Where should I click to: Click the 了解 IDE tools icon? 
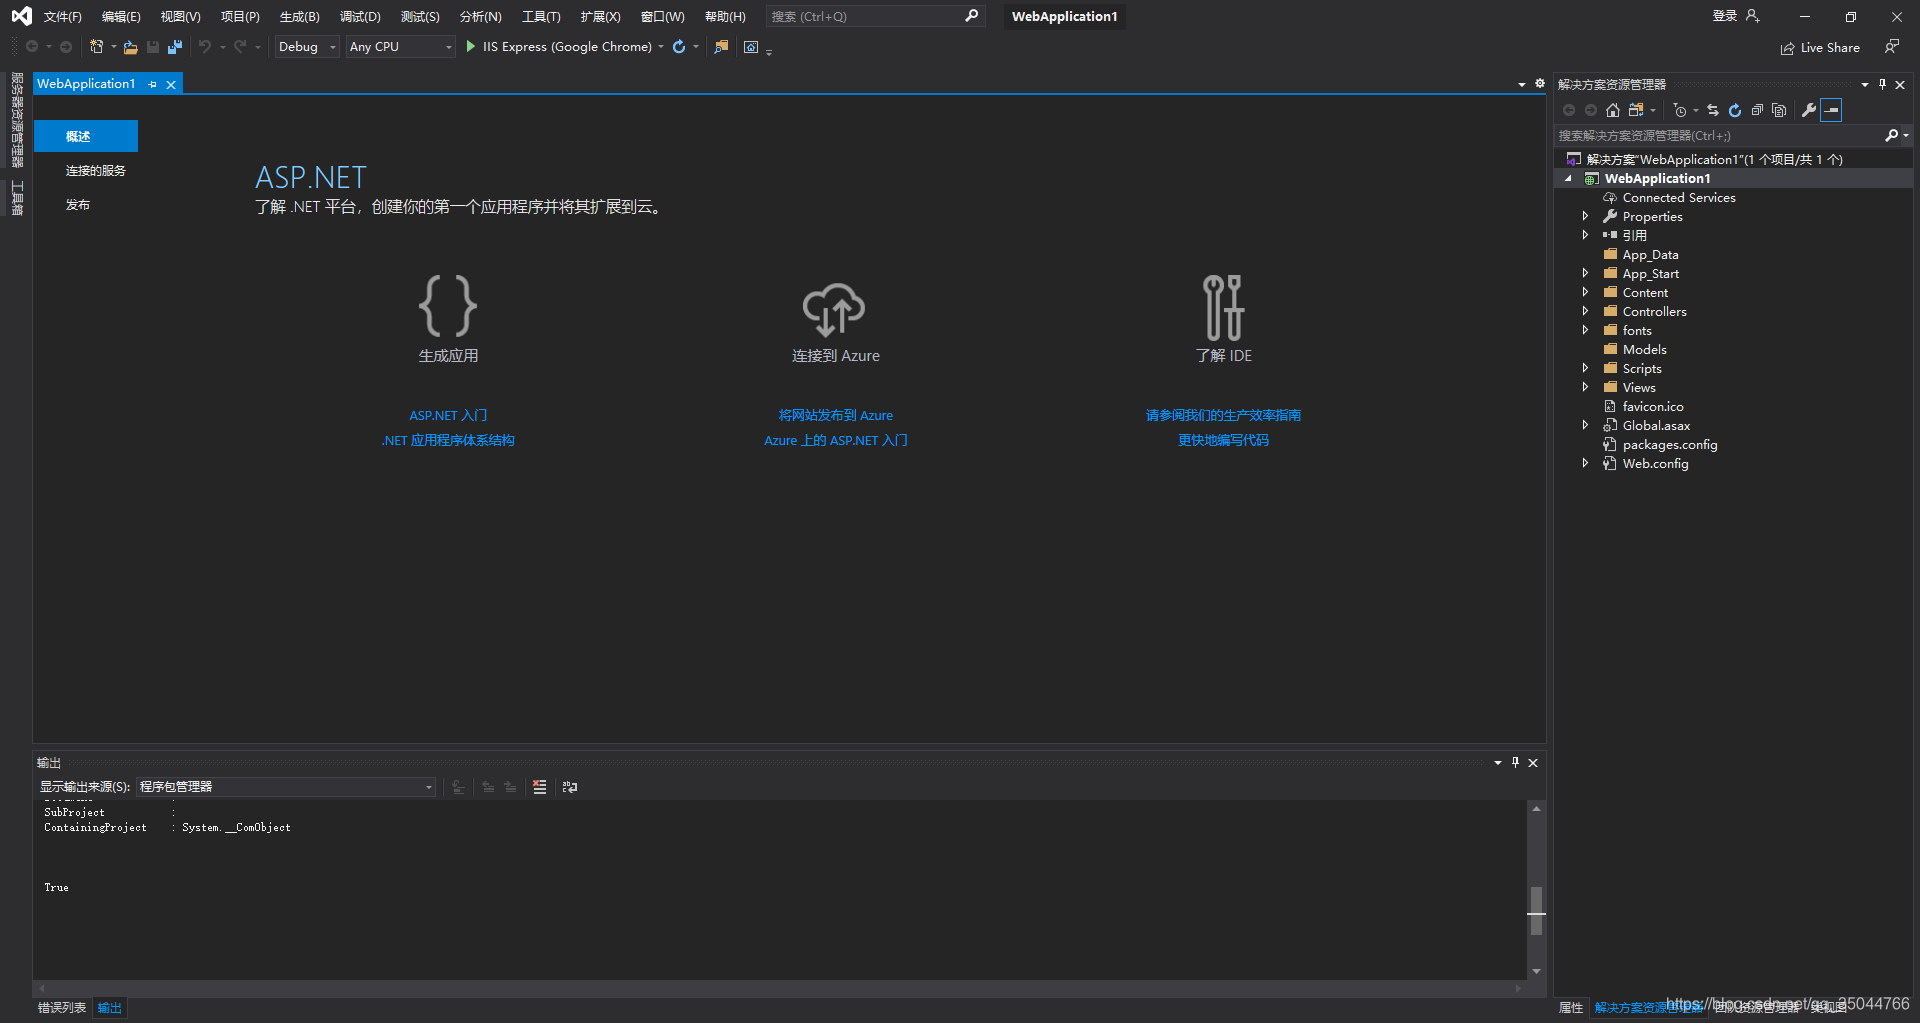[x=1223, y=308]
